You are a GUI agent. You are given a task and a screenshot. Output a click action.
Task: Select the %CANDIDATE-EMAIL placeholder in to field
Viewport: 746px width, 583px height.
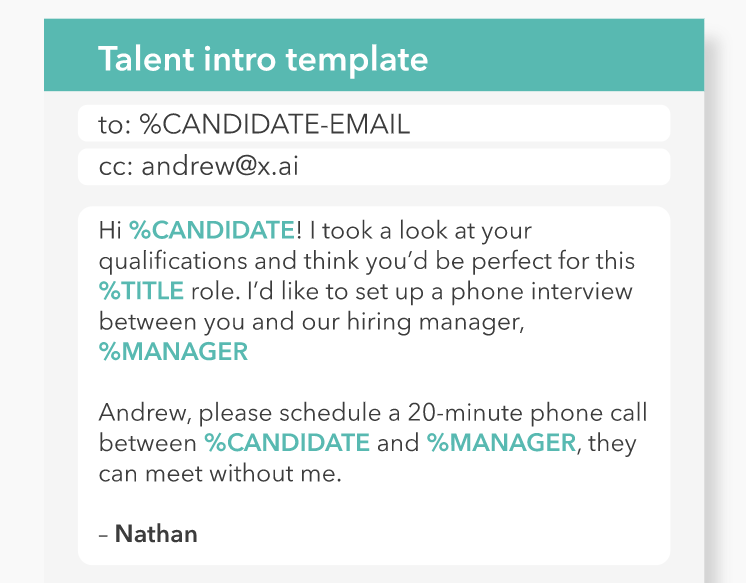pos(274,124)
